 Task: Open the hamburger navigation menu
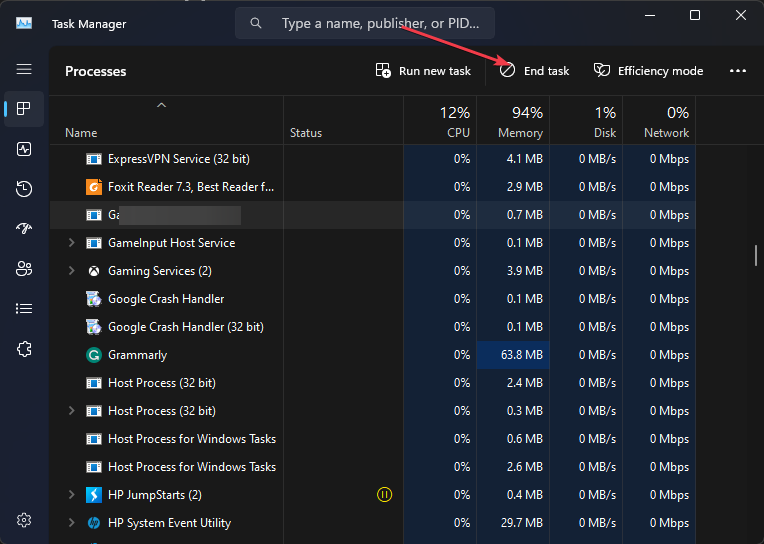coord(24,70)
